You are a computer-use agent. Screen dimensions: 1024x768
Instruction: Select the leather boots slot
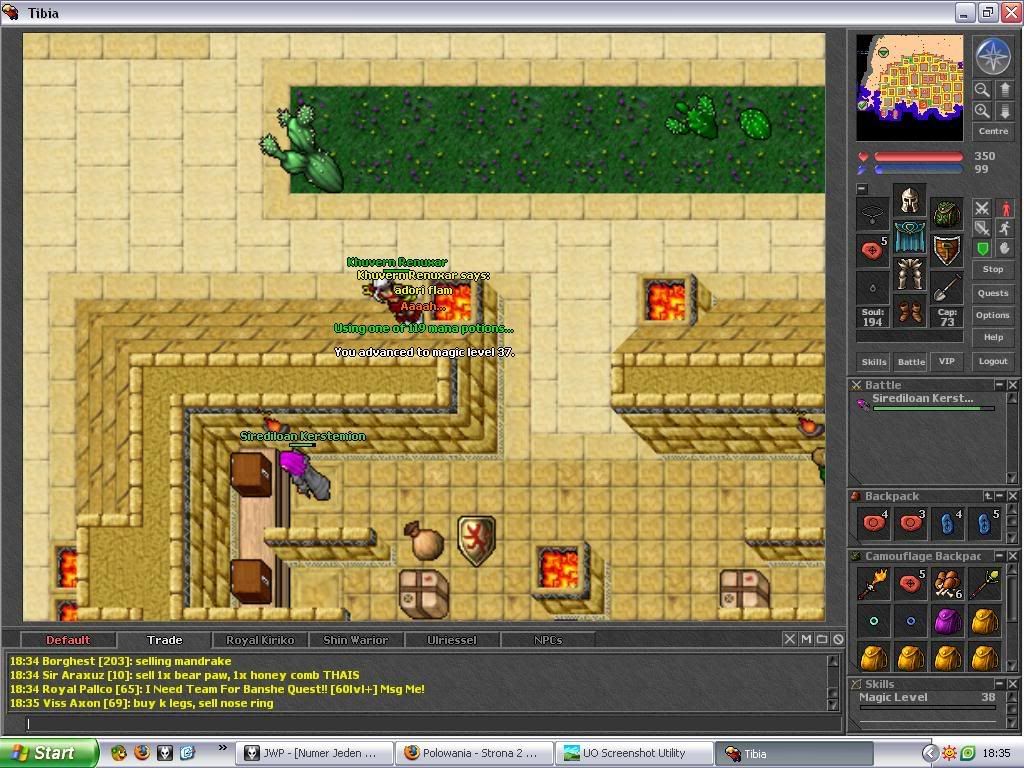tap(909, 311)
